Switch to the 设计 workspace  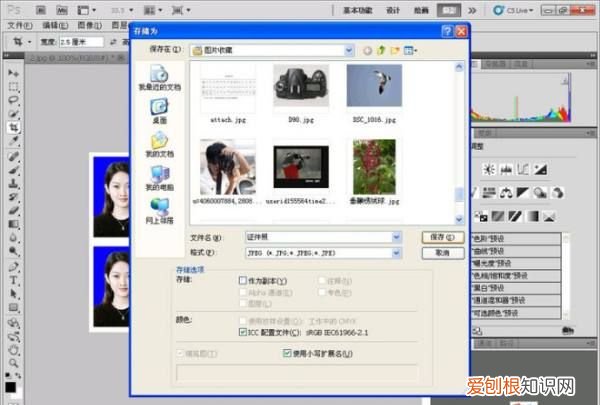point(393,10)
